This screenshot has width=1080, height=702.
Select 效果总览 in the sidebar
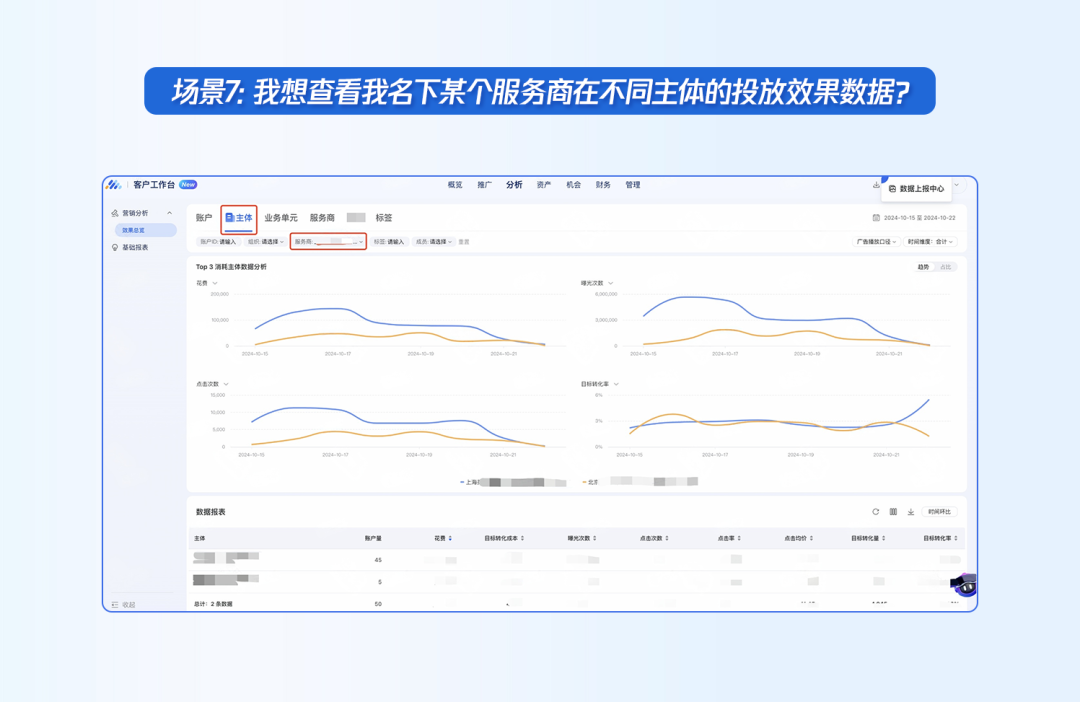pos(145,230)
